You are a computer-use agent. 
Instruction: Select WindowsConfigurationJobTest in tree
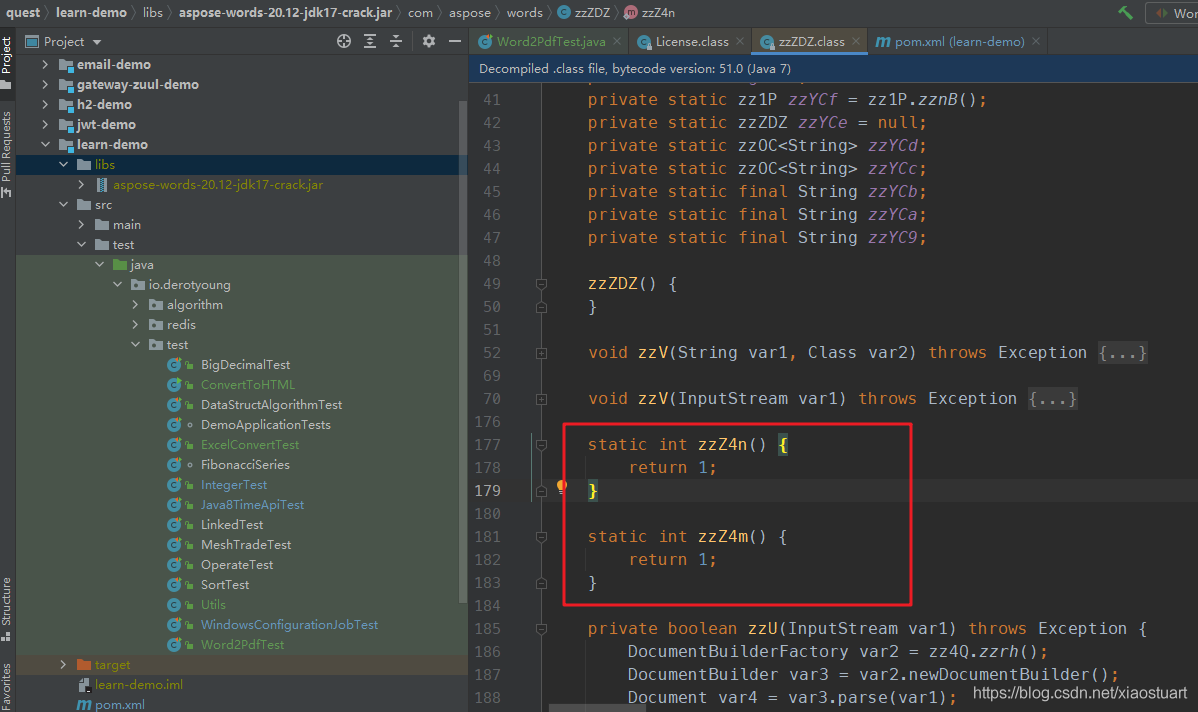point(289,624)
